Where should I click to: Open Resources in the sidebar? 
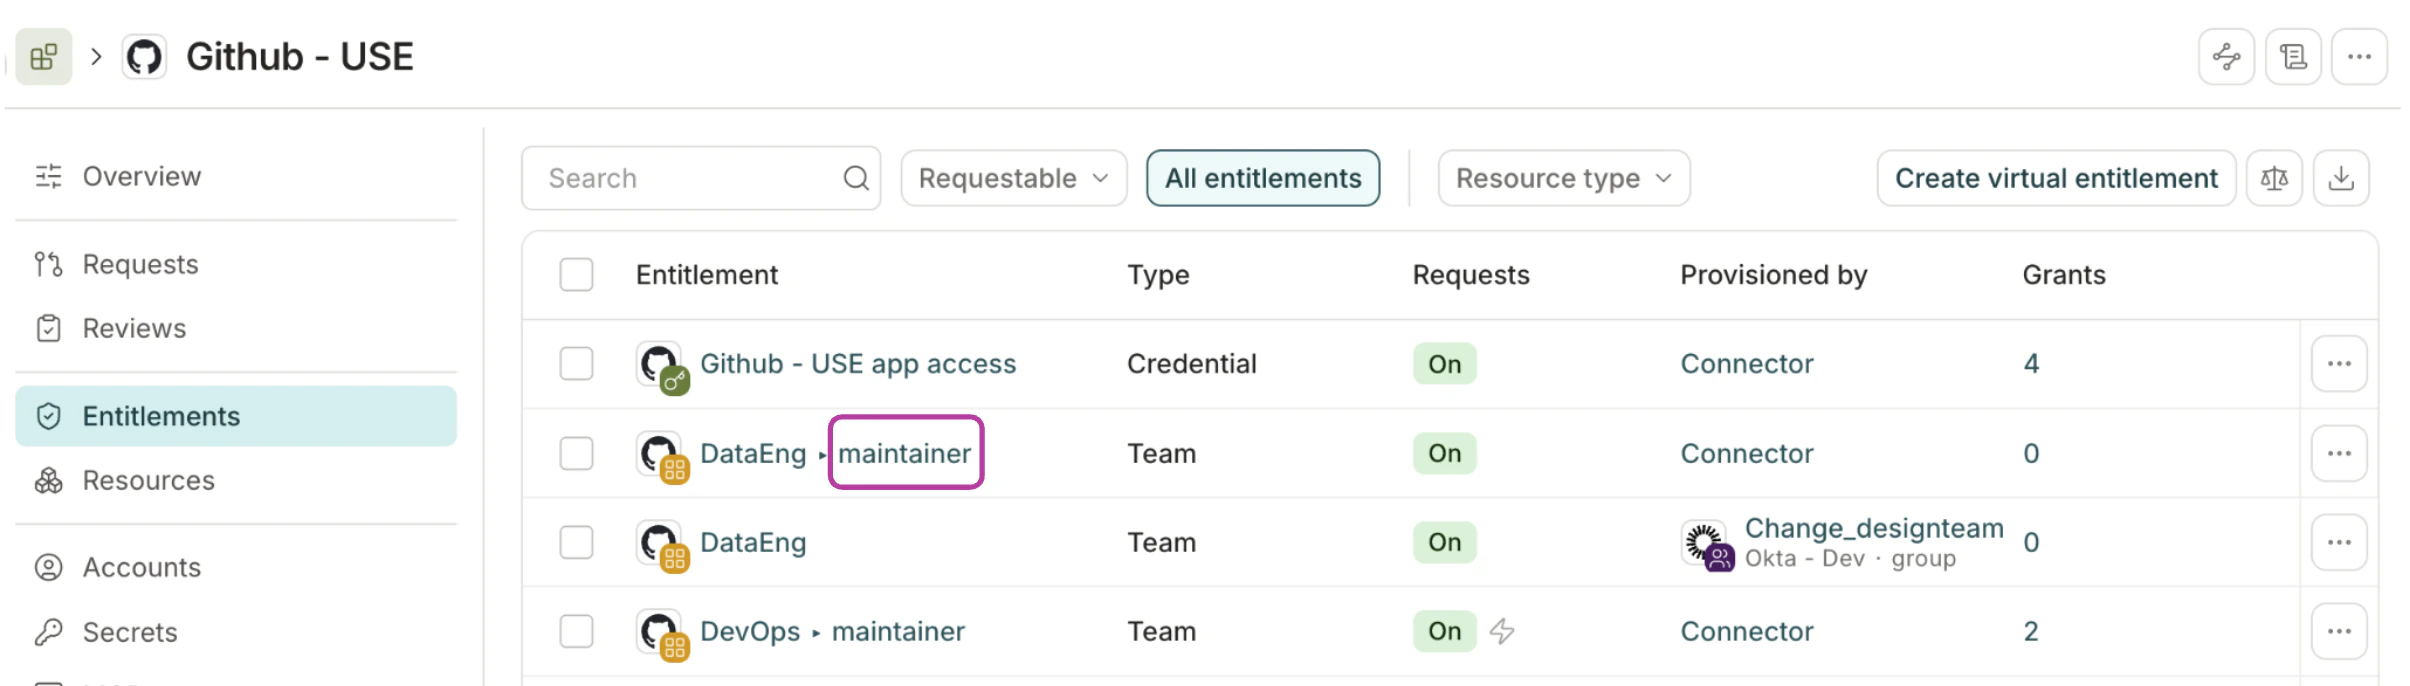point(236,480)
